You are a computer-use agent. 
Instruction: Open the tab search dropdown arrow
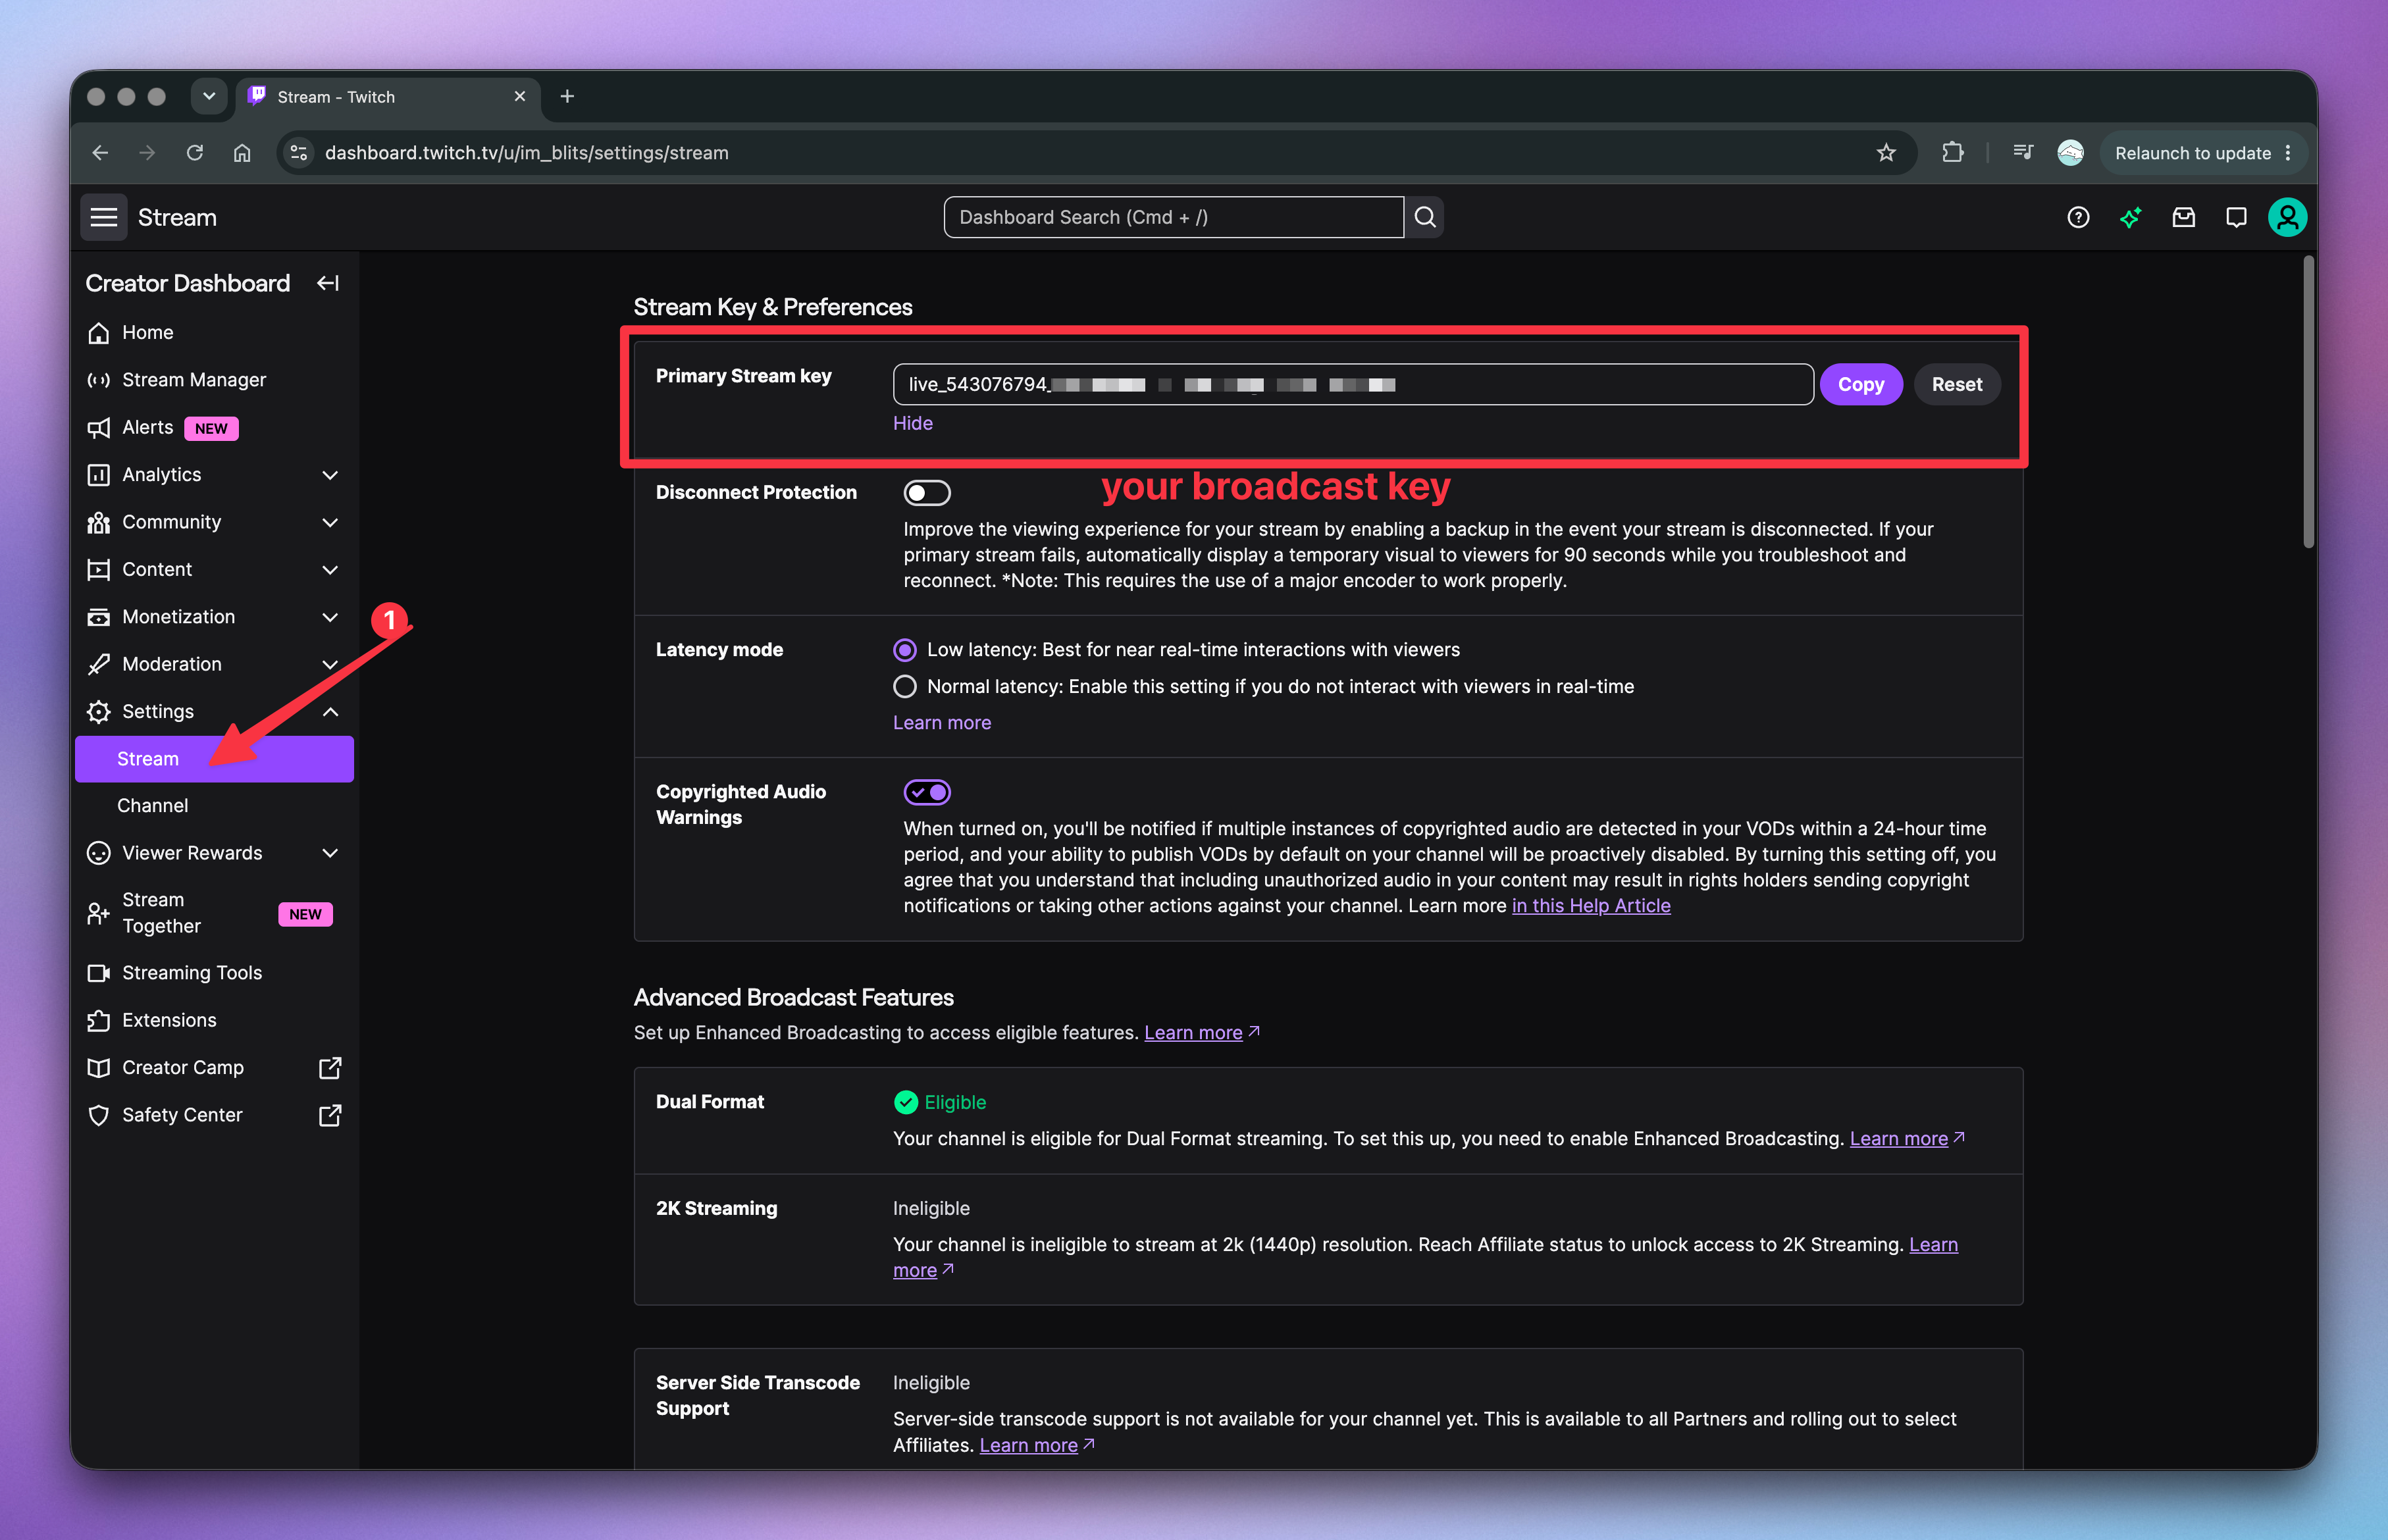[x=209, y=96]
